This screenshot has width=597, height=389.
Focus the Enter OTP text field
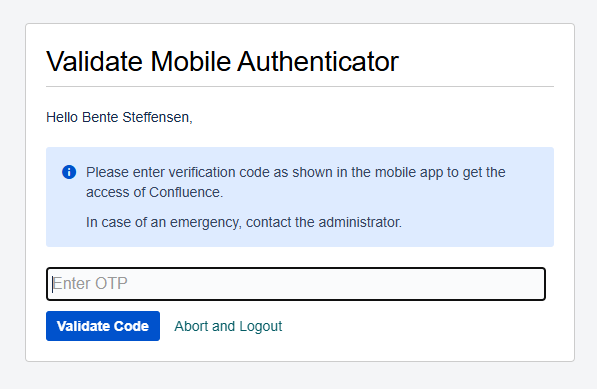point(296,284)
